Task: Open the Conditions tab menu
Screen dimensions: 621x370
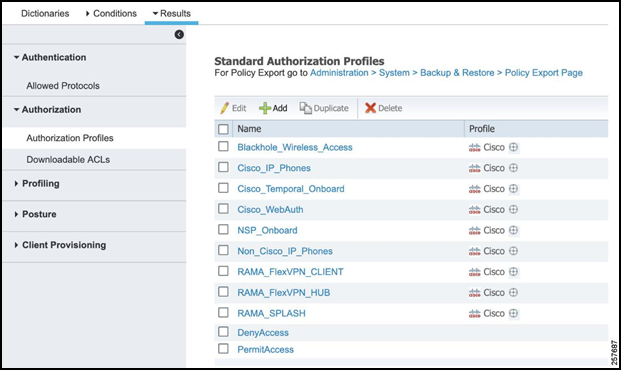Action: [x=111, y=13]
